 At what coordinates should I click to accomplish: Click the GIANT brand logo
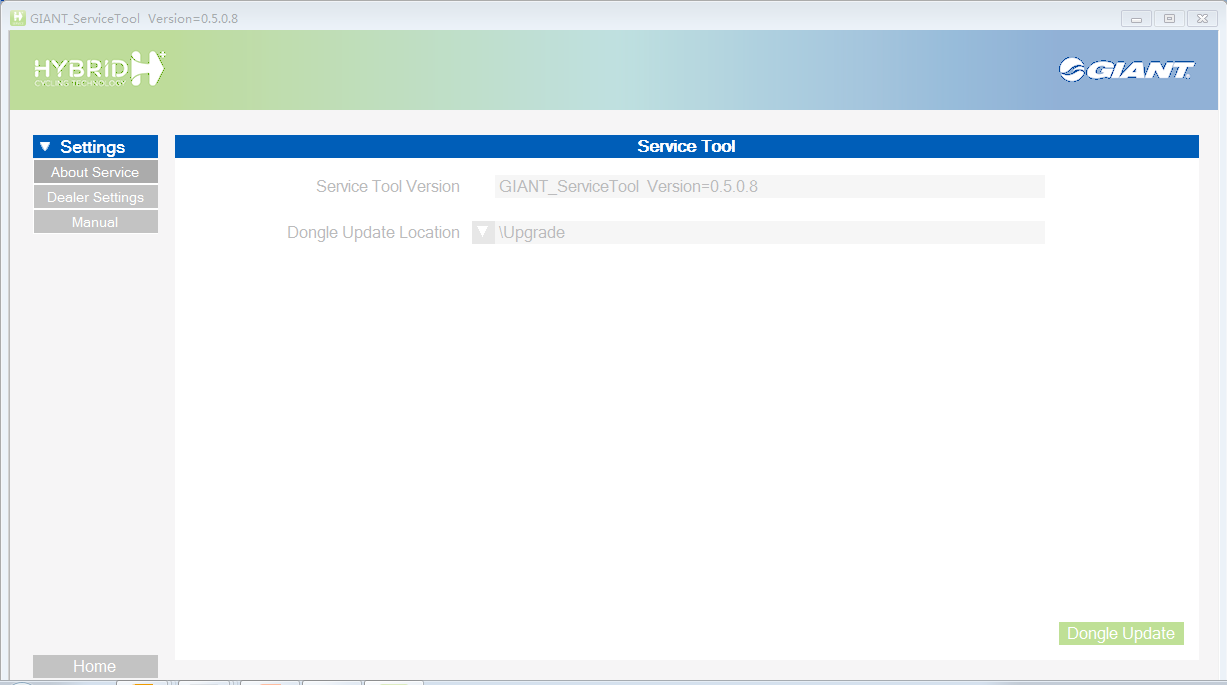coord(1127,69)
